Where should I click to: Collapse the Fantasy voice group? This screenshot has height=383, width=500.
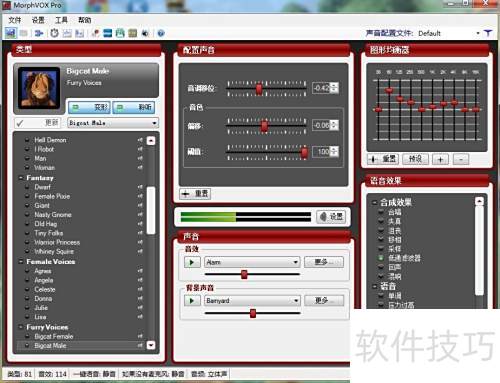point(20,178)
